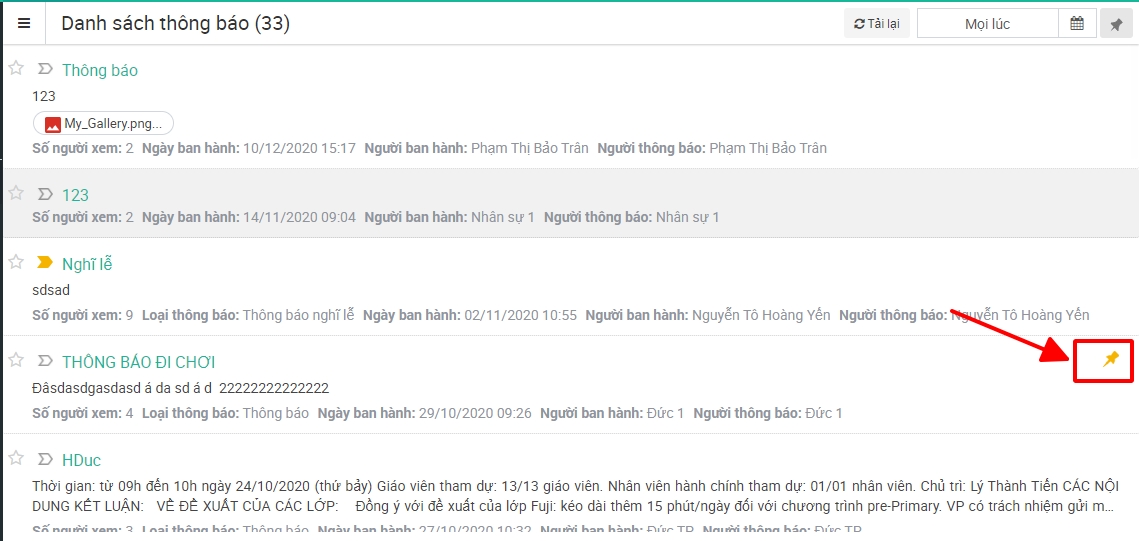
Task: Click the tag icon beside HDuc title
Action: pos(45,459)
